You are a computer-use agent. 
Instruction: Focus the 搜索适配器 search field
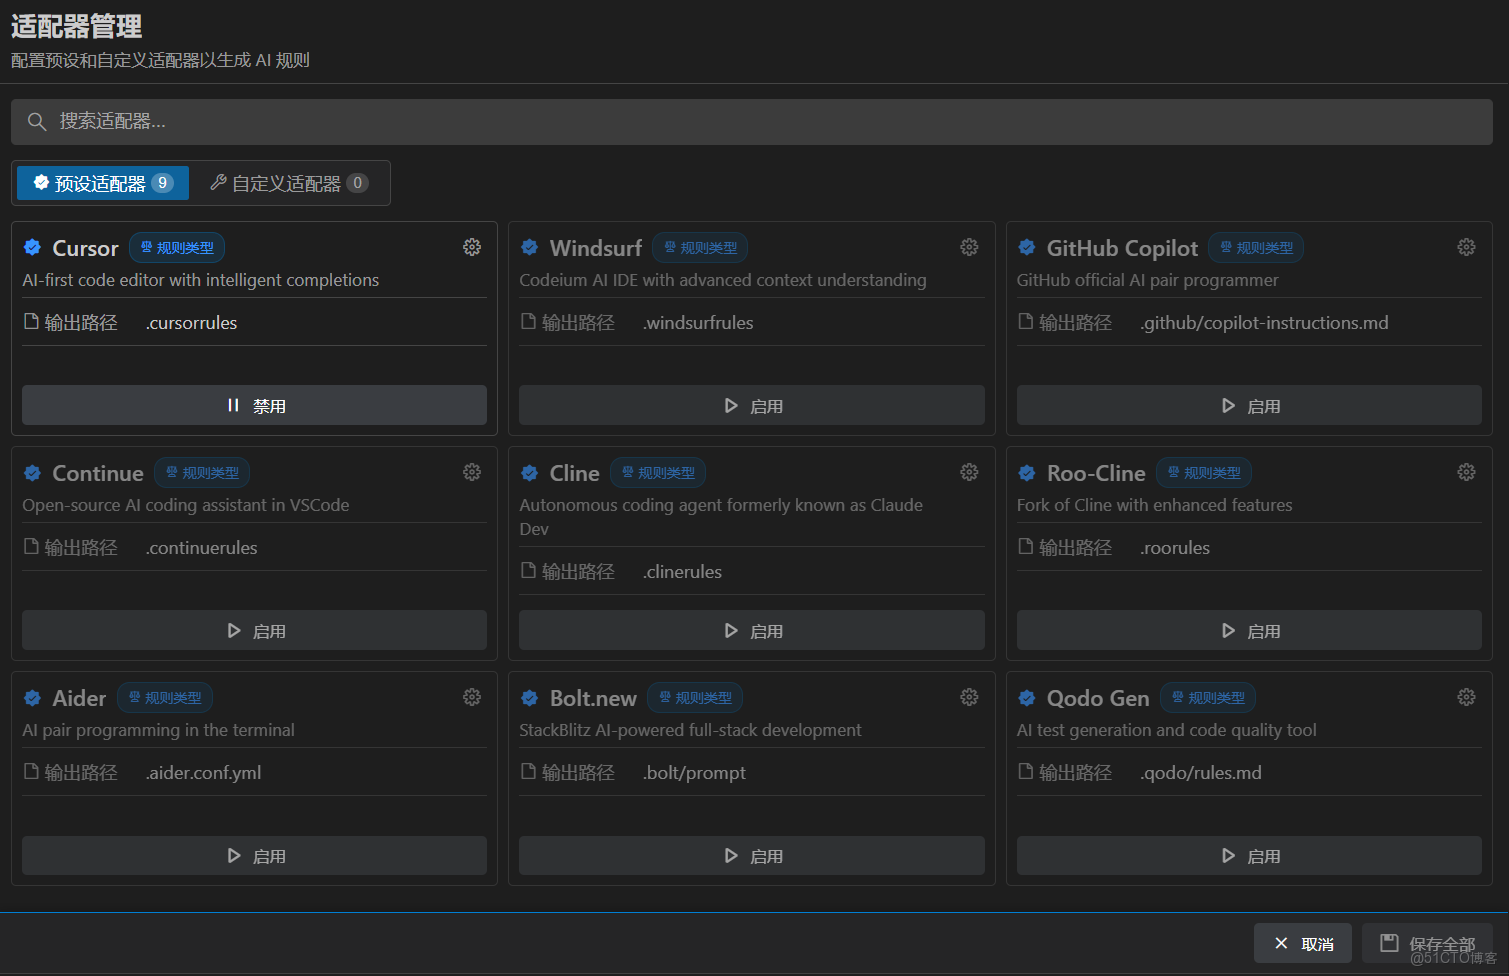[751, 122]
